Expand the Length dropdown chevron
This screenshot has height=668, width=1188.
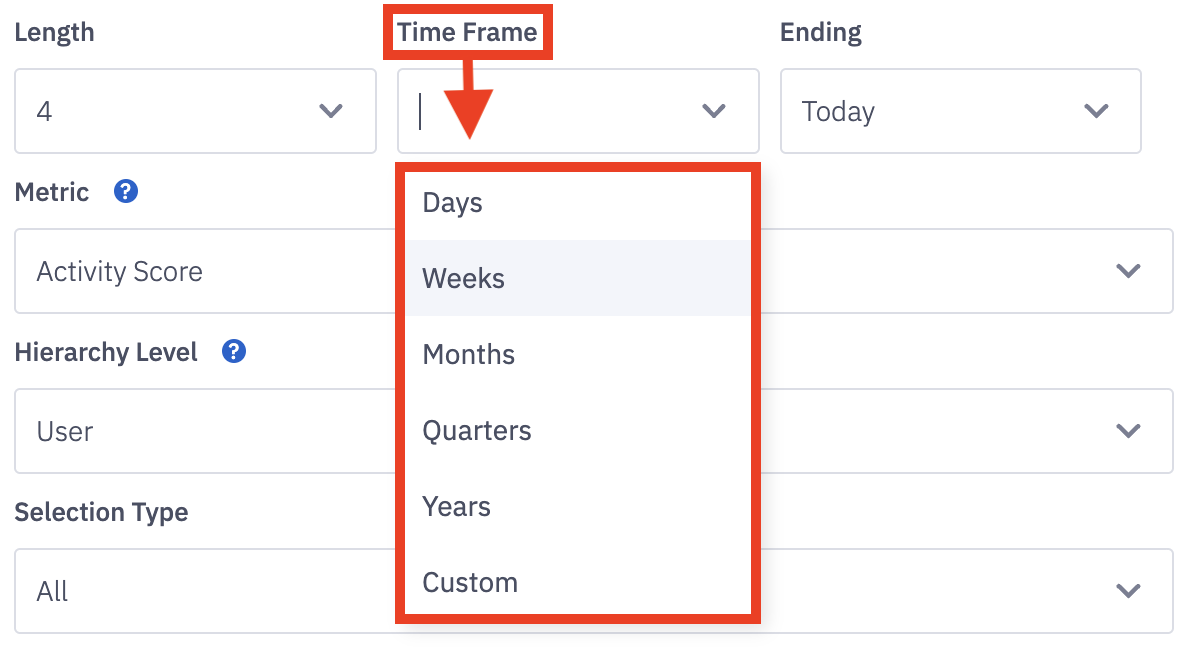pyautogui.click(x=331, y=111)
